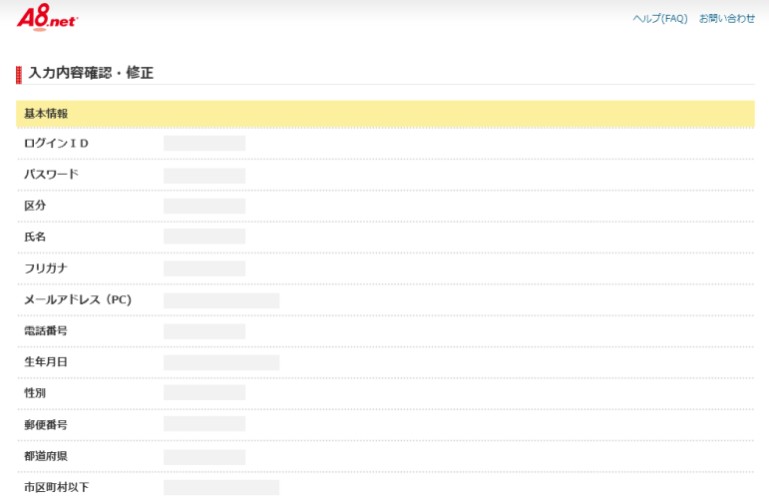Select the 生年月日 value field
Image resolution: width=769 pixels, height=502 pixels.
click(x=221, y=362)
